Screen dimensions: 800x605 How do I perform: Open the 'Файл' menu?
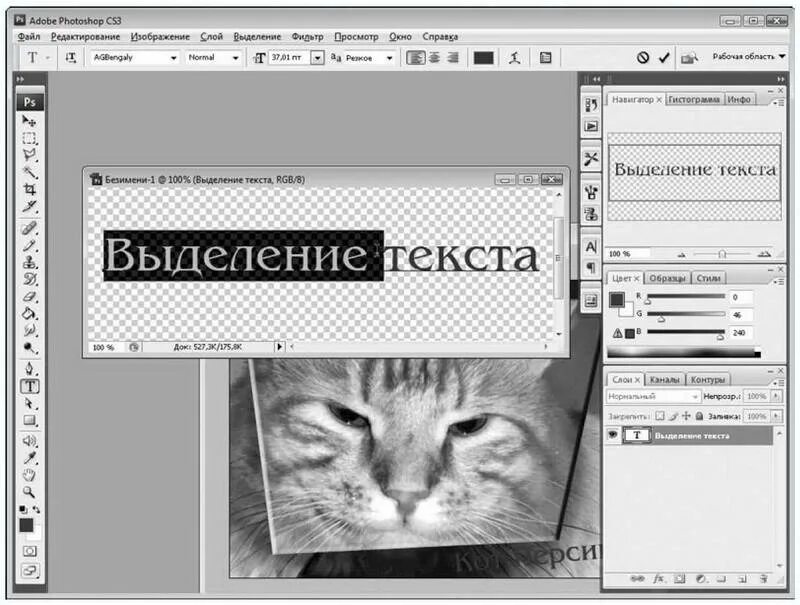point(29,37)
